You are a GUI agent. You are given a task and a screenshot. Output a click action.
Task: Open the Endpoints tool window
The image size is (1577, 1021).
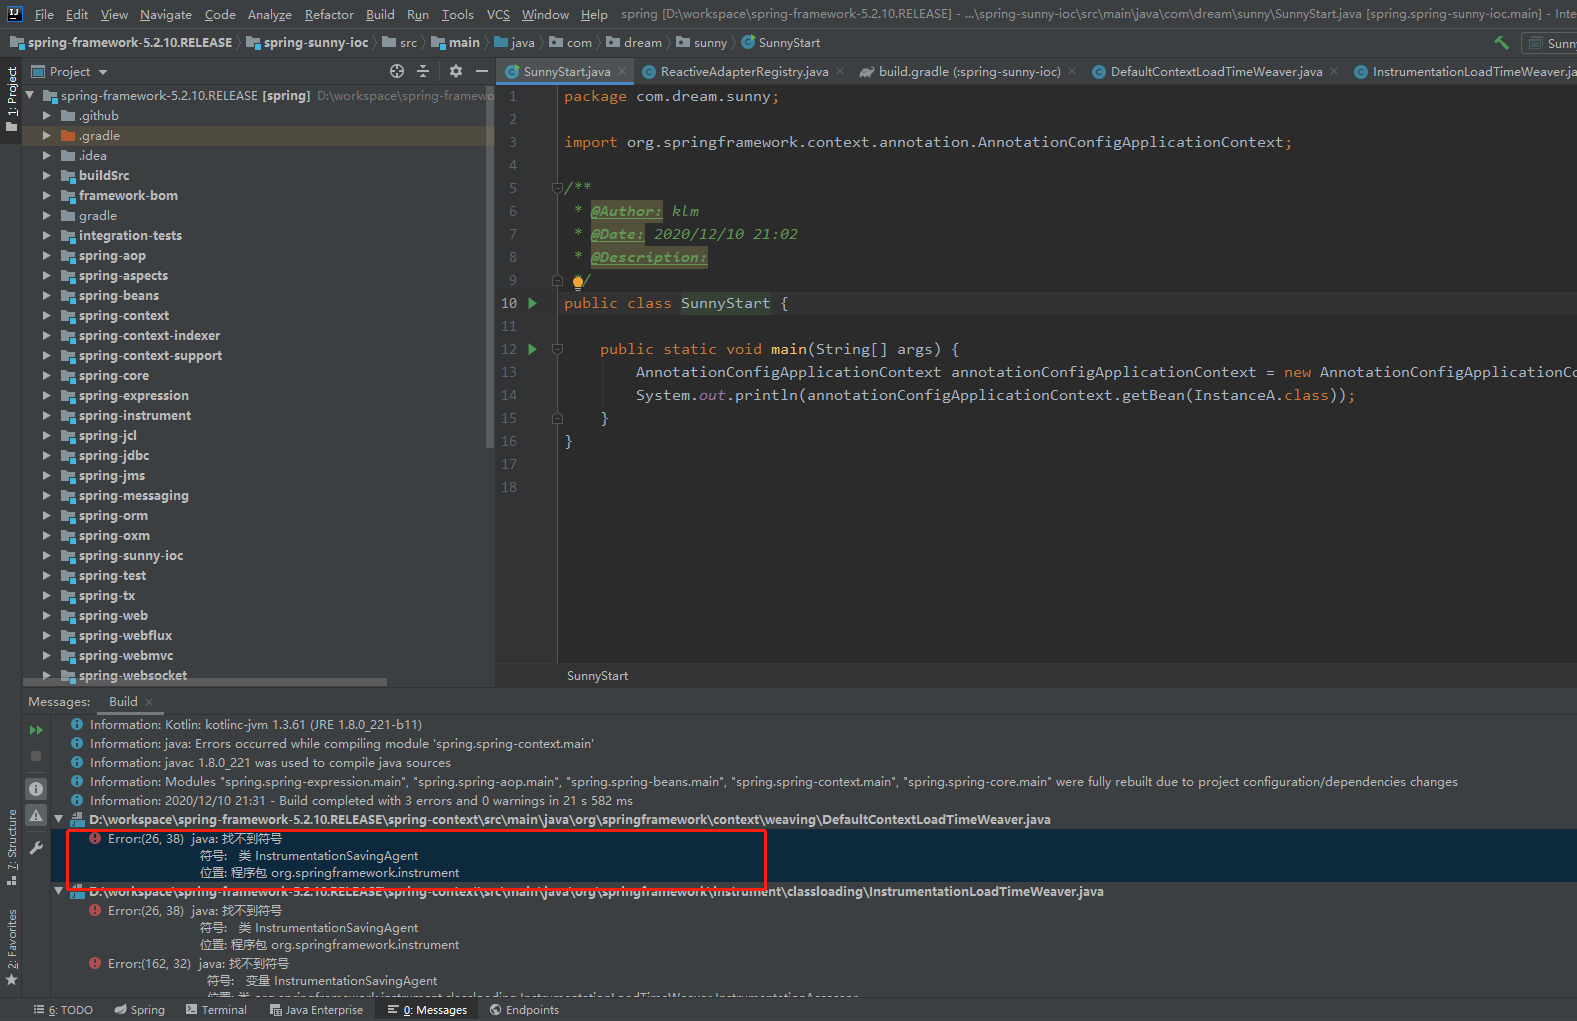(x=524, y=1010)
